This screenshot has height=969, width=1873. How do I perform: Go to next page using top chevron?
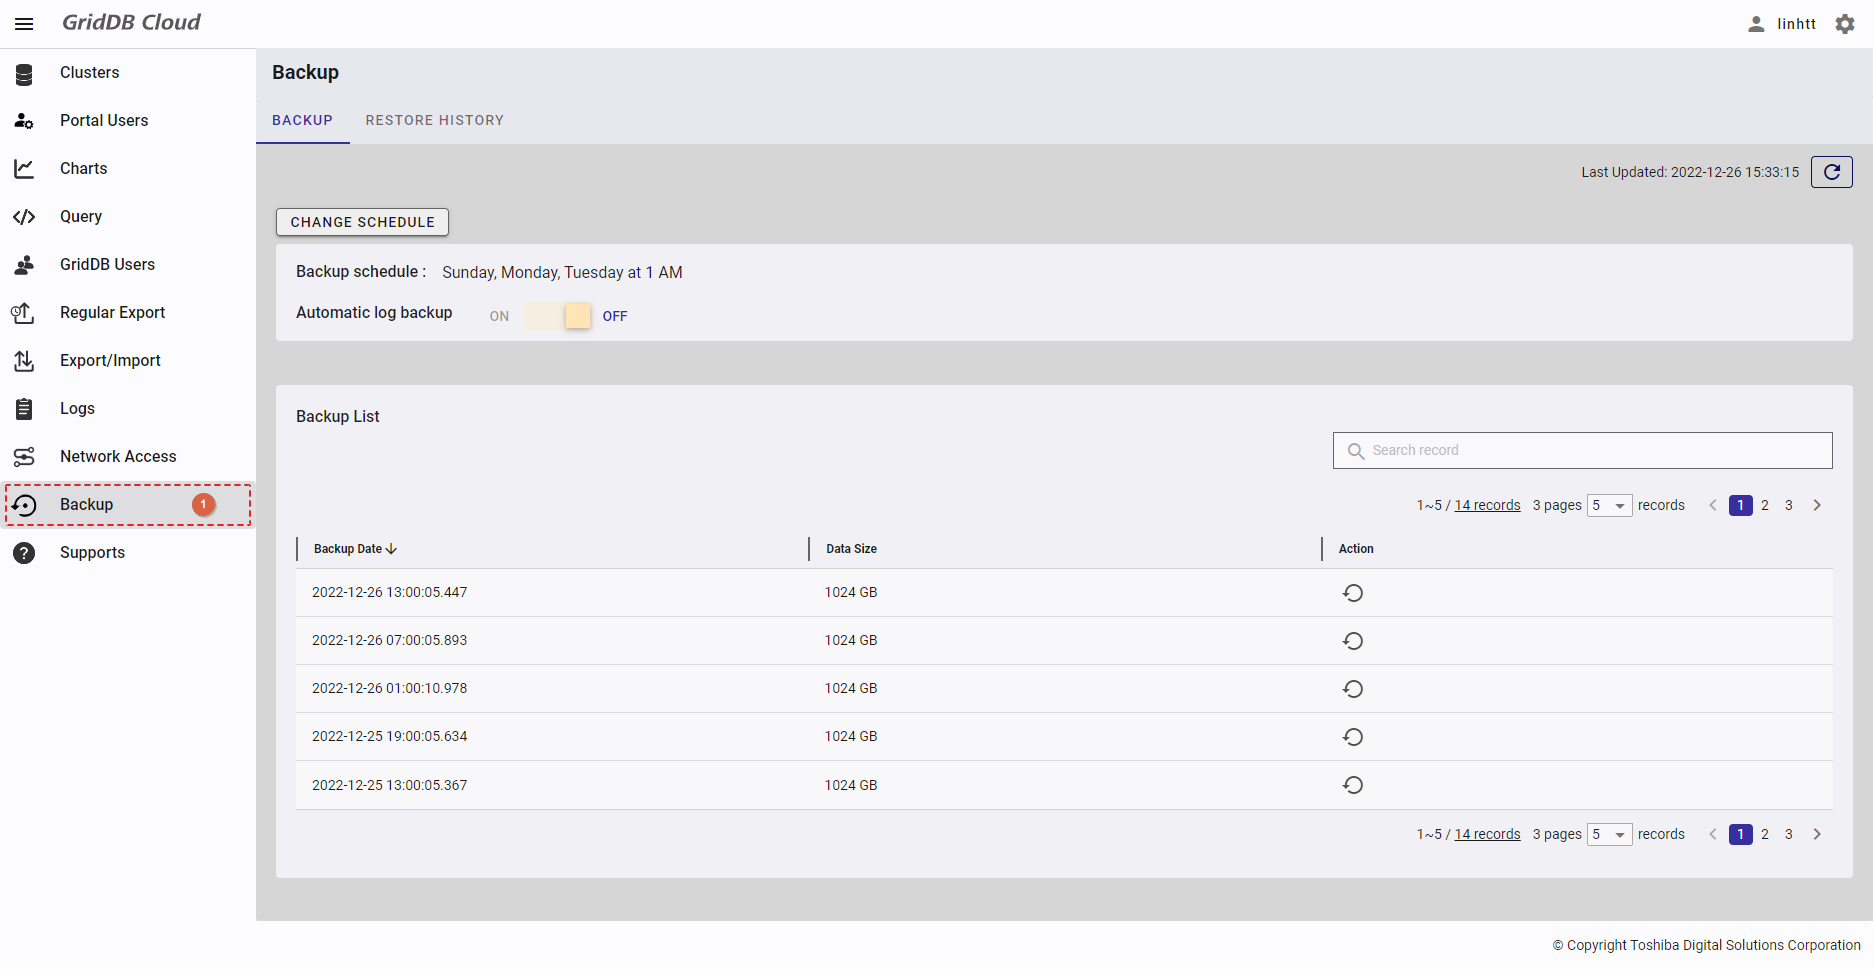1817,506
